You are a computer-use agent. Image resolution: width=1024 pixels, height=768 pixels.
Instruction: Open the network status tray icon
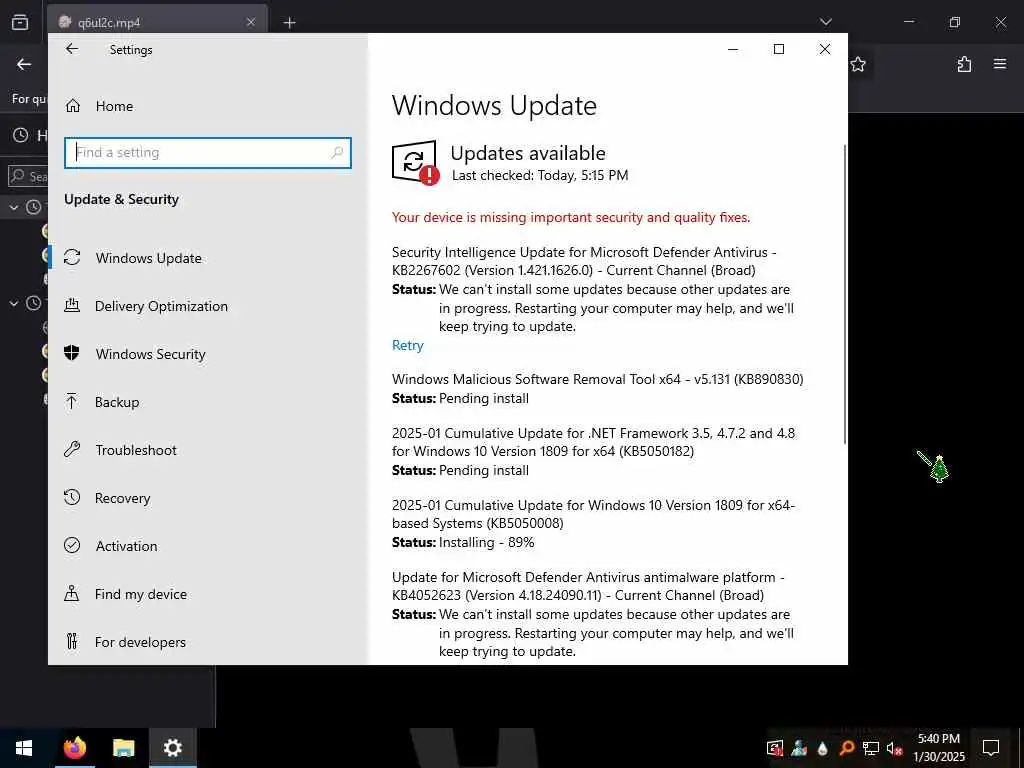(x=870, y=748)
